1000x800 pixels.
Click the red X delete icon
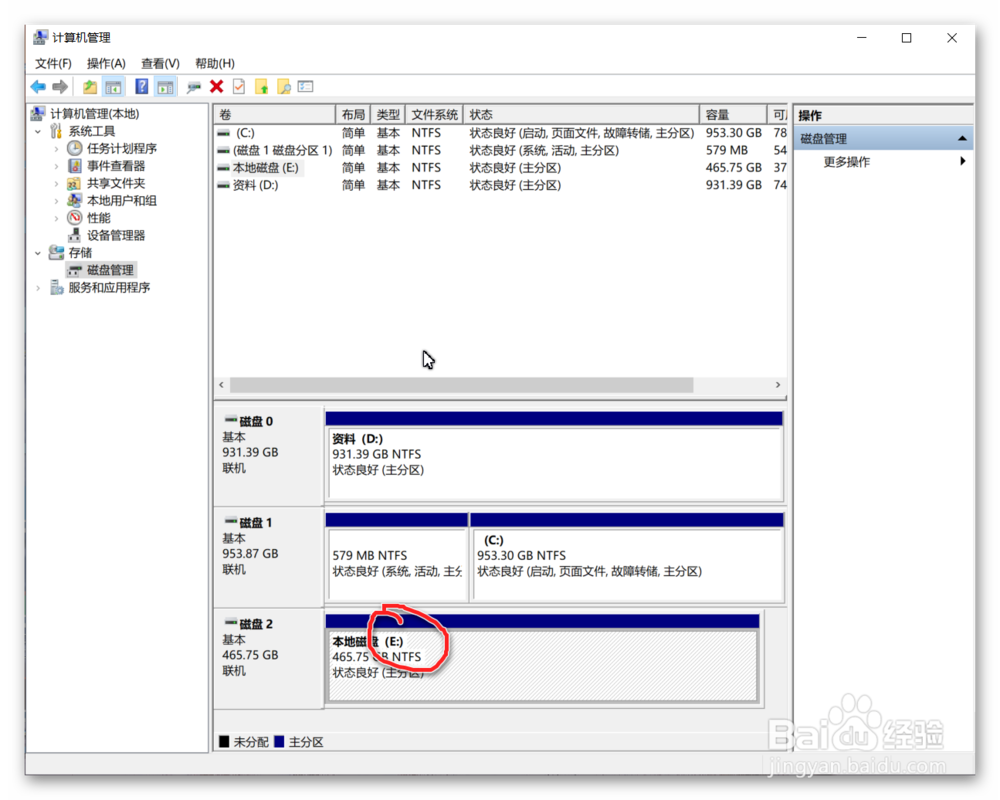click(x=217, y=87)
